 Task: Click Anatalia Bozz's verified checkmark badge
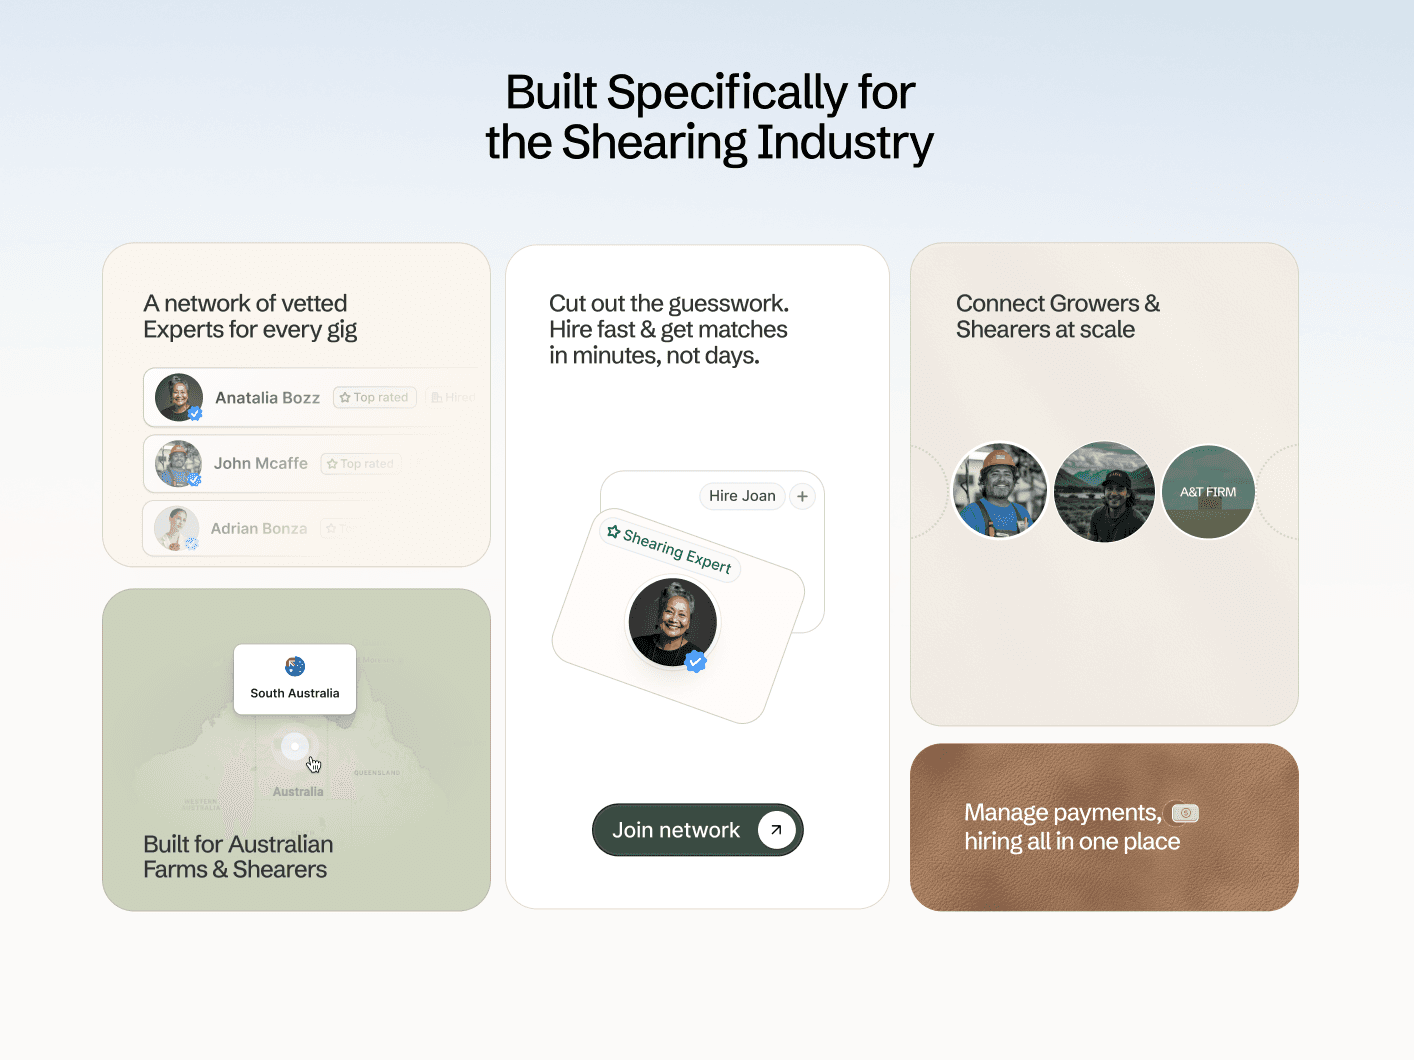tap(195, 413)
